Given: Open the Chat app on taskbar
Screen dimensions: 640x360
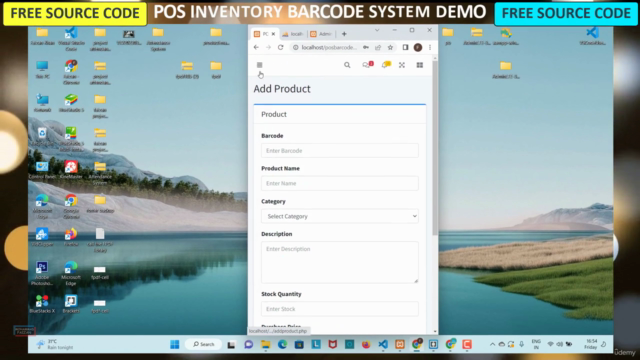Looking at the screenshot, I should (249, 344).
